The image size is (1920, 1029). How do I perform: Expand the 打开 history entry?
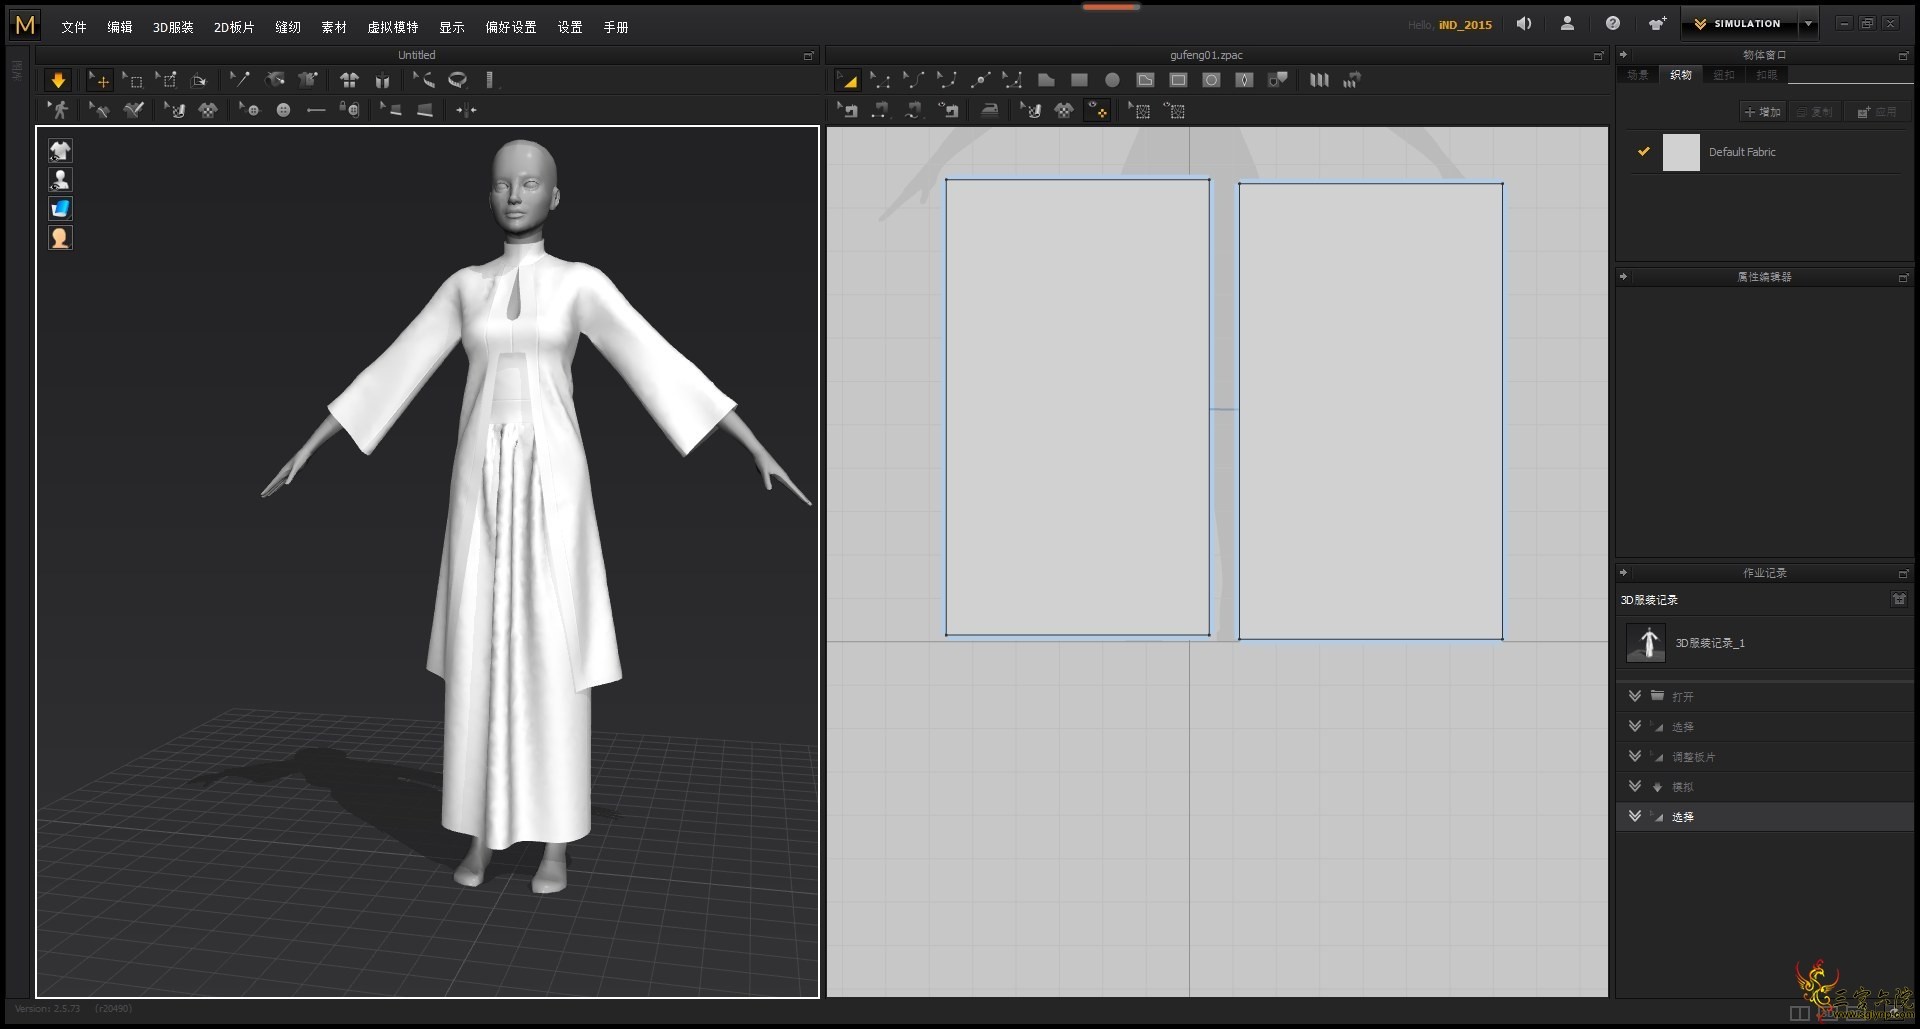pos(1635,696)
